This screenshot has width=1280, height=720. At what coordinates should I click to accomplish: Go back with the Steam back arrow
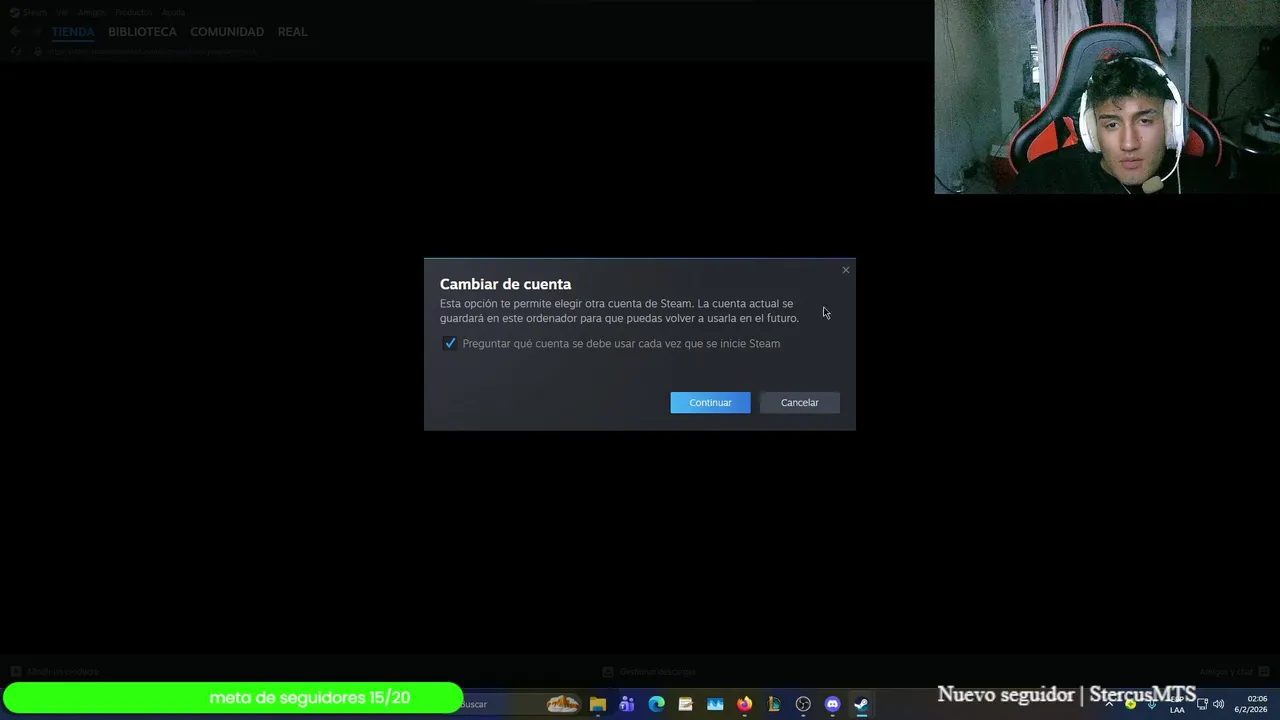click(x=14, y=32)
